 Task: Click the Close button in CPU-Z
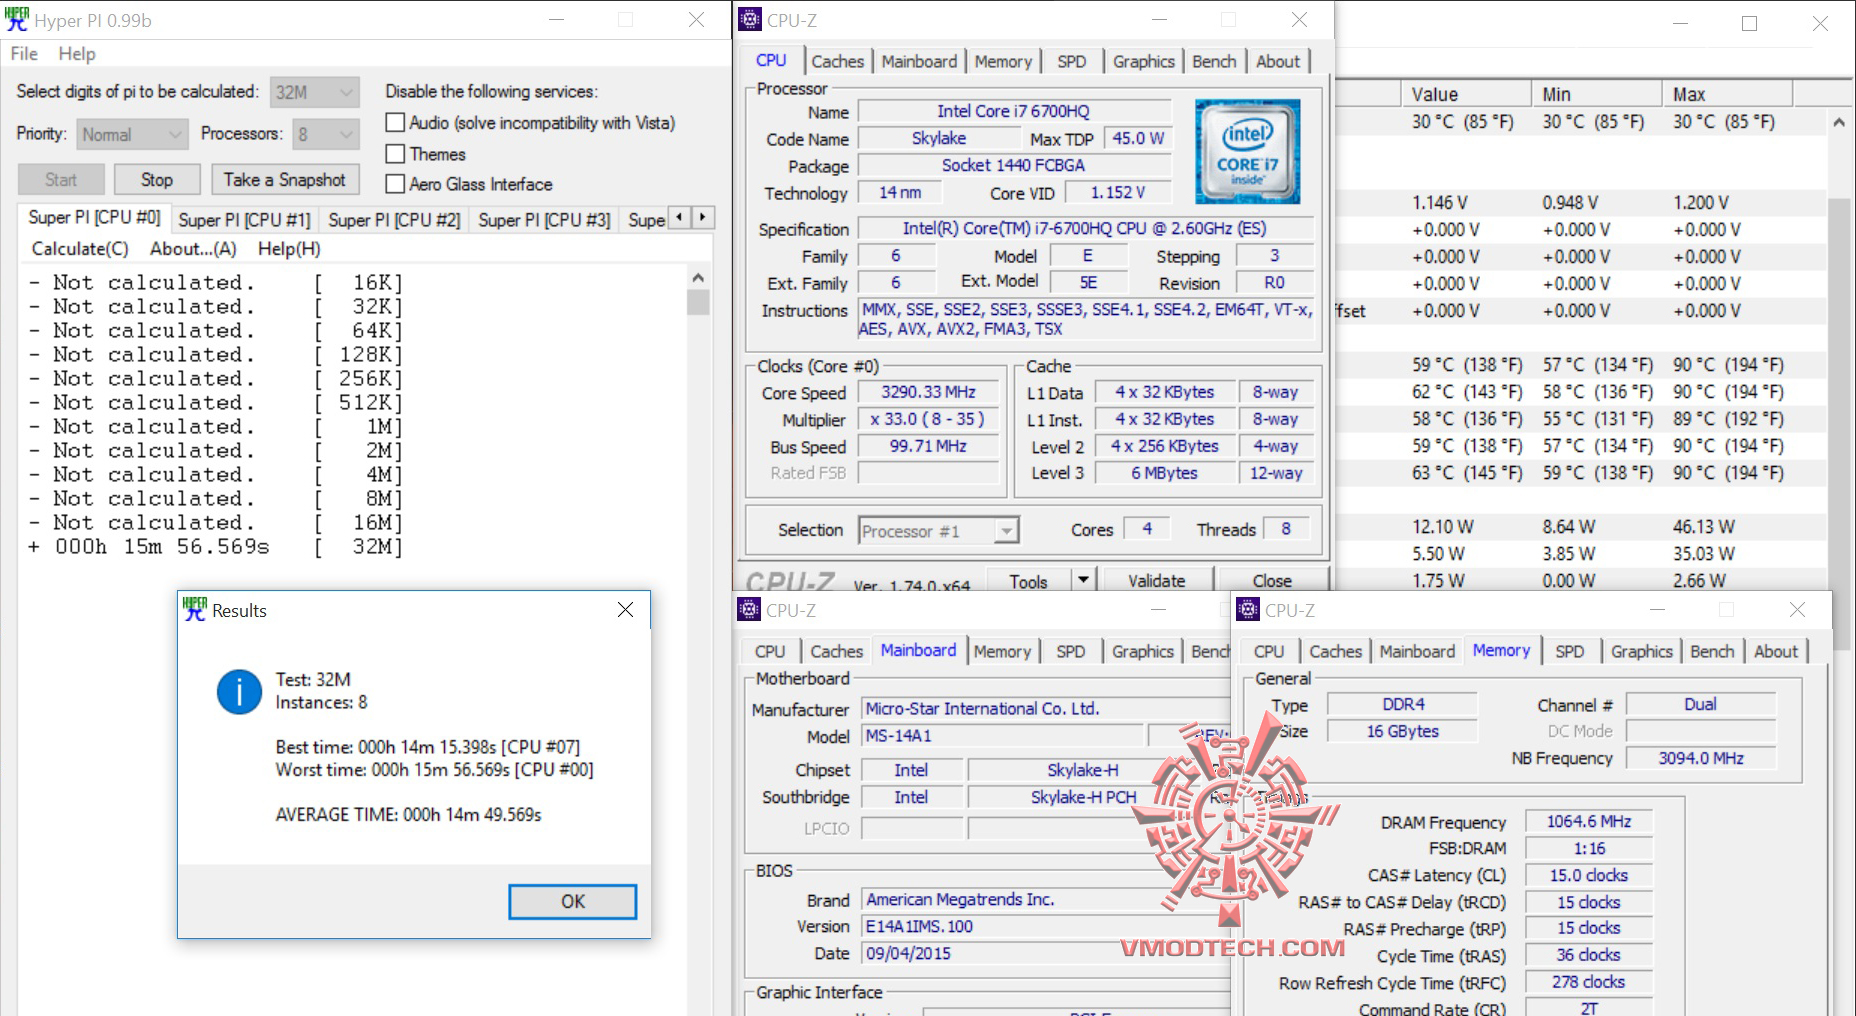[1272, 580]
